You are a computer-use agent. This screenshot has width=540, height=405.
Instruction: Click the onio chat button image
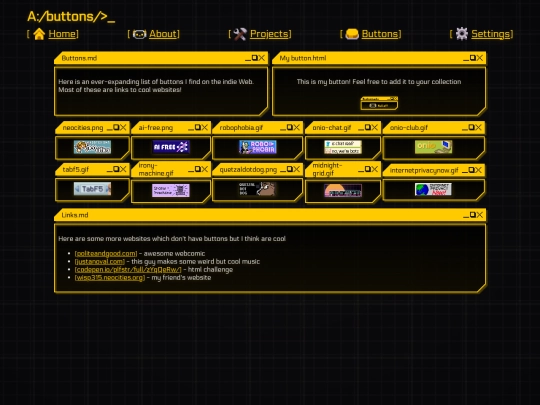pyautogui.click(x=343, y=147)
